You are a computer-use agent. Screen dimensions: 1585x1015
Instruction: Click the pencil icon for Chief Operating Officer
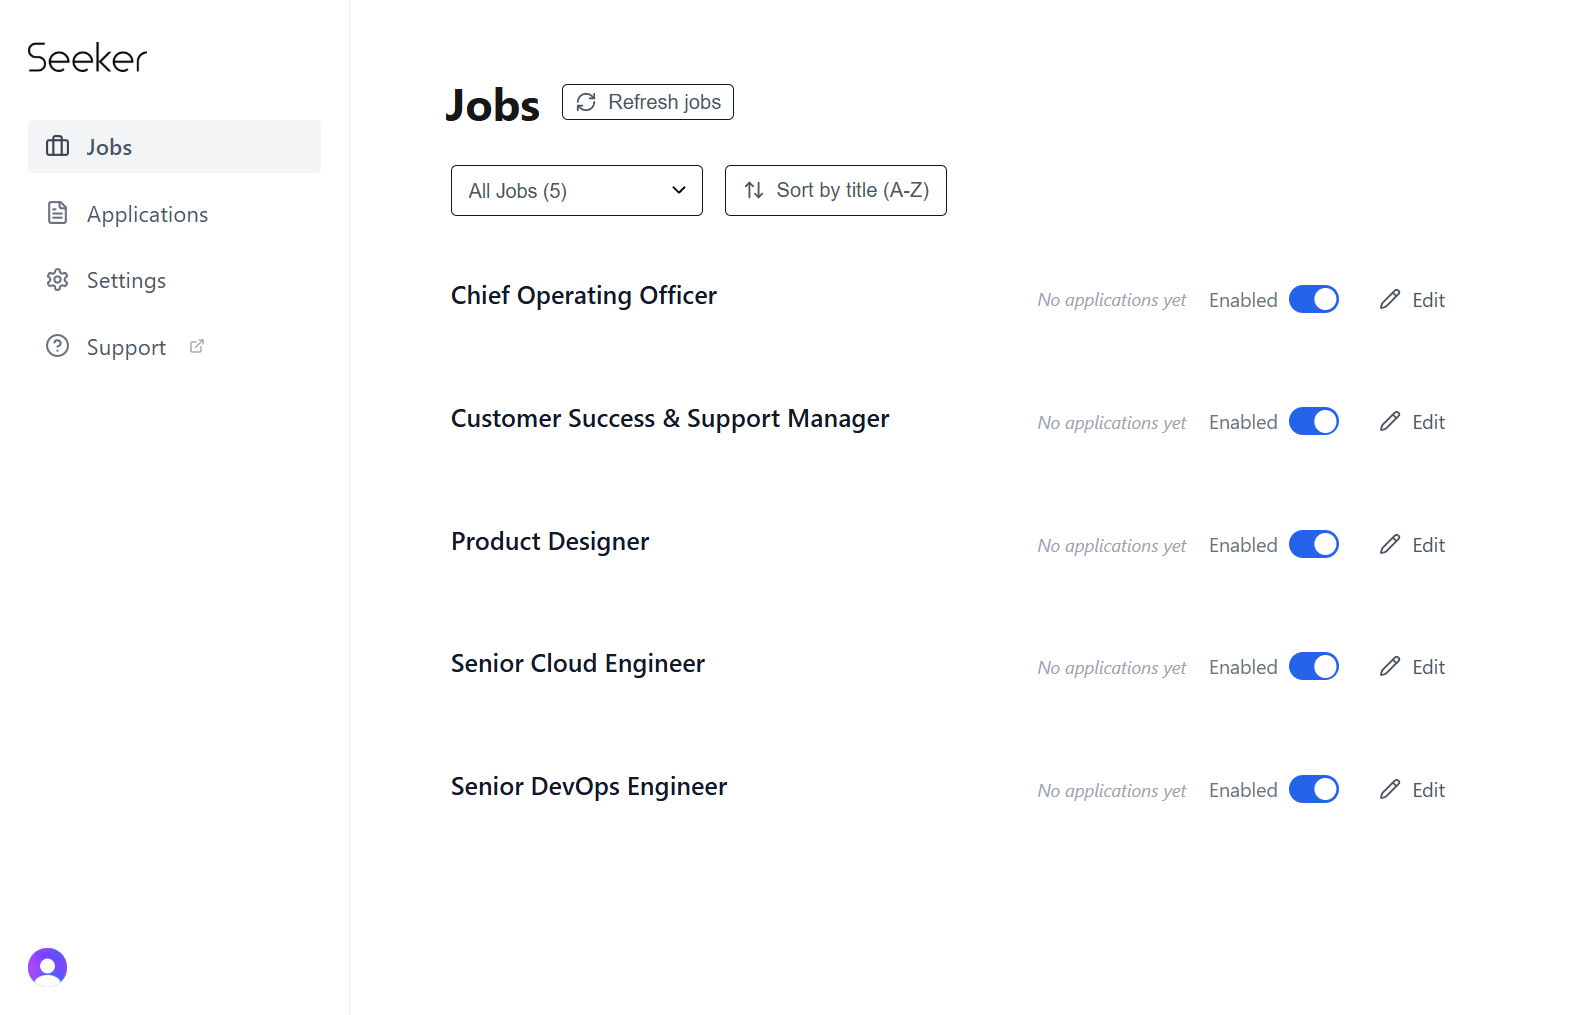coord(1390,299)
